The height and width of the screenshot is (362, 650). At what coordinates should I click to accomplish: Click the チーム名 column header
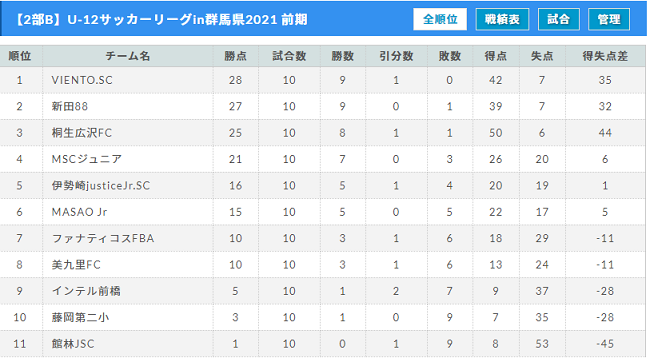click(128, 56)
